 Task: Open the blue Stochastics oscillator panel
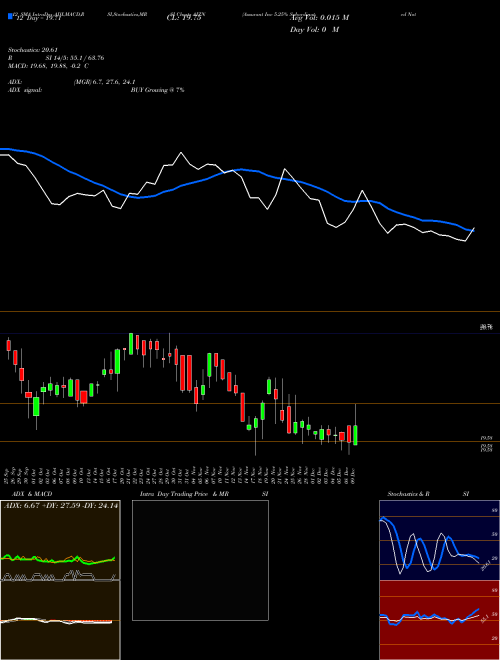(439, 540)
